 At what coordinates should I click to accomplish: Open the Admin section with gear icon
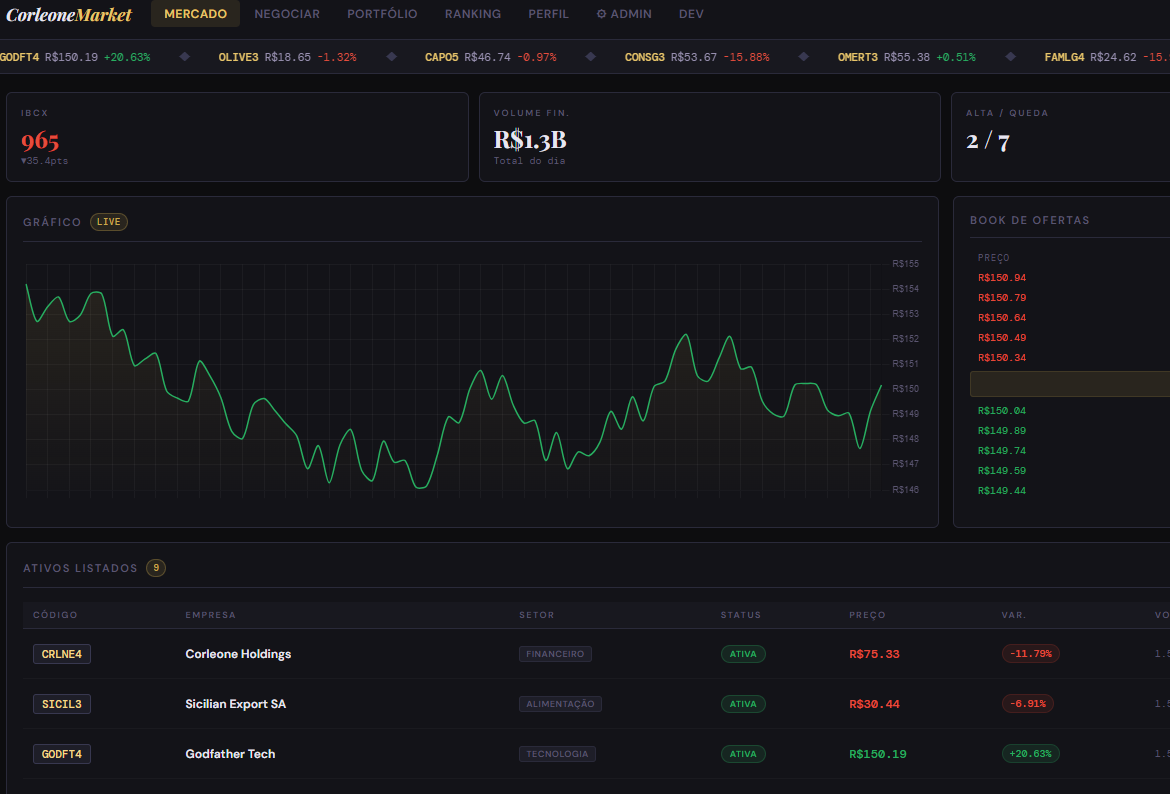(624, 13)
